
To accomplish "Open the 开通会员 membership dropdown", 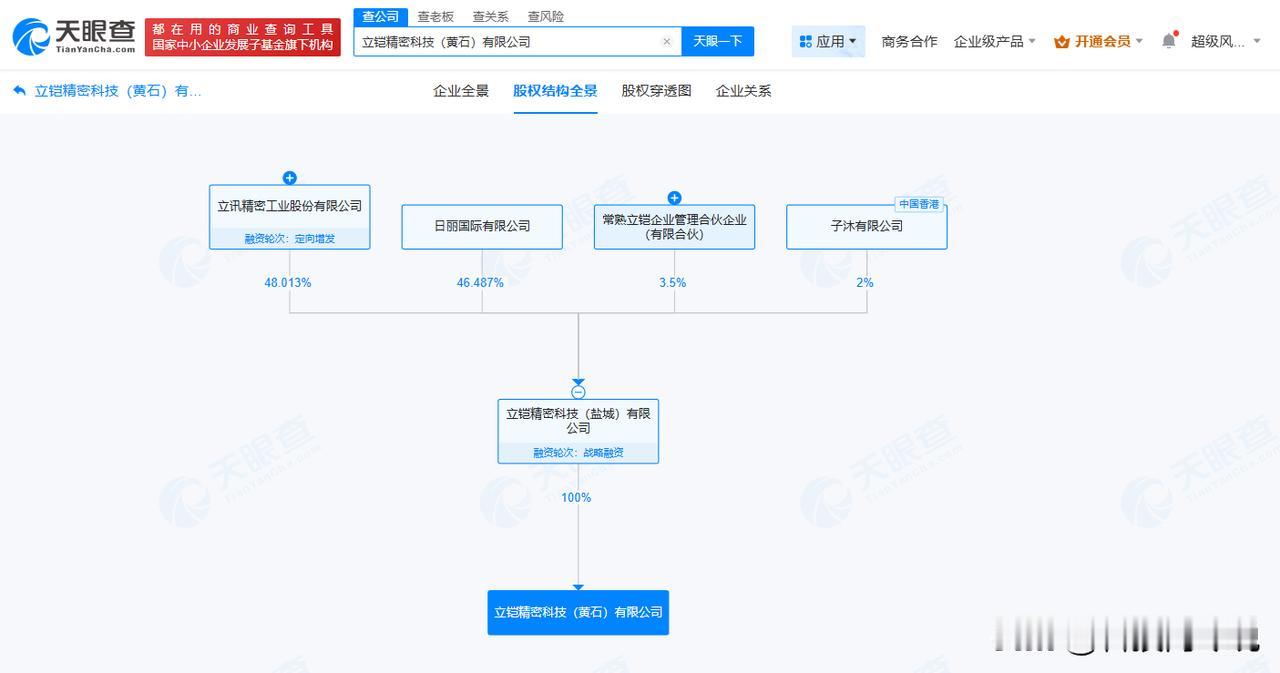I will 1098,41.
